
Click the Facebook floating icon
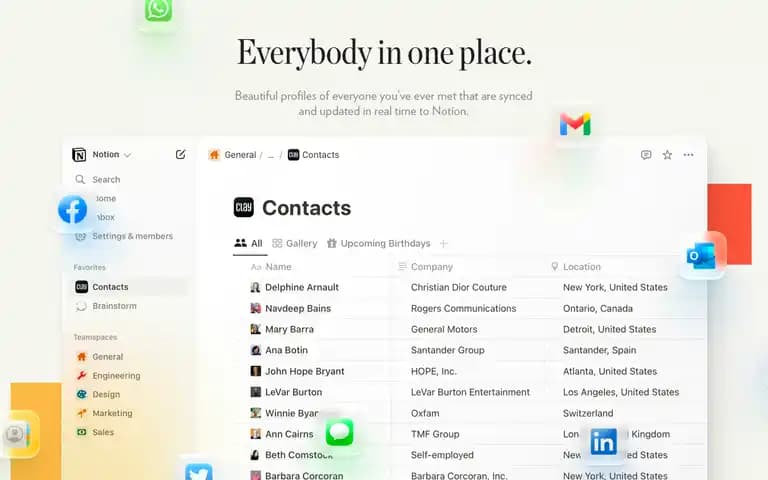click(72, 210)
